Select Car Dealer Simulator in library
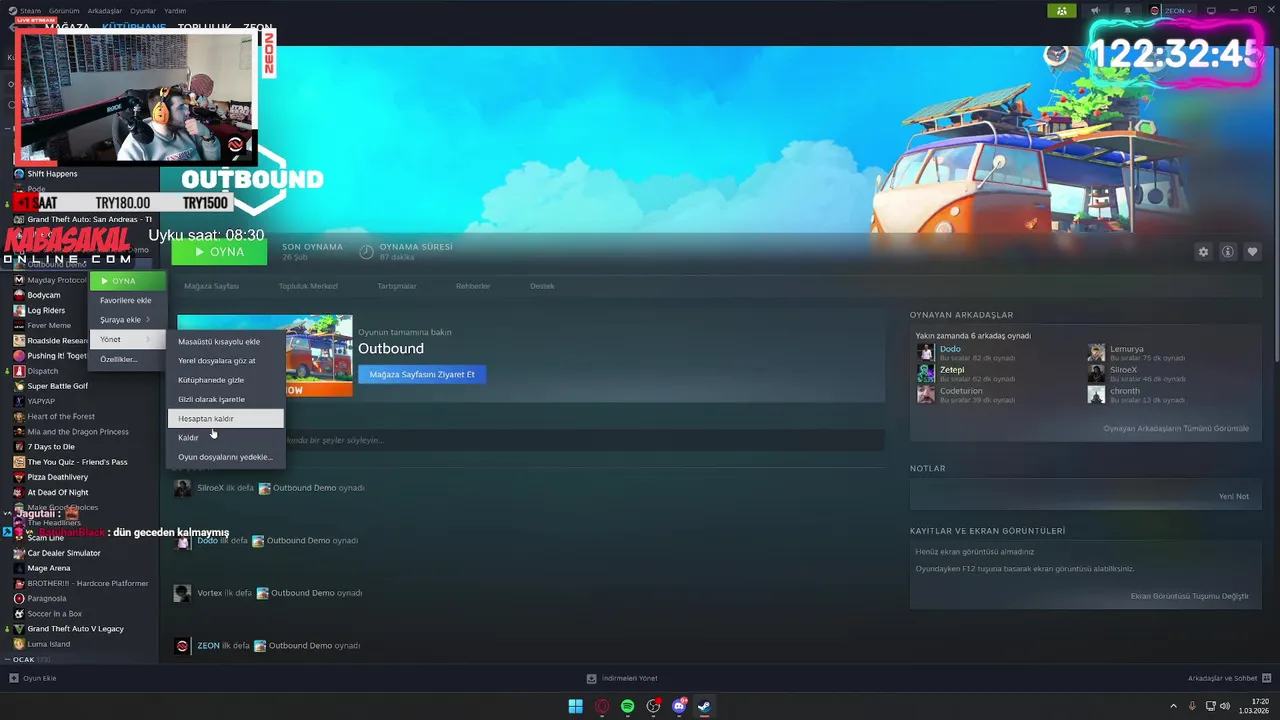1280x720 pixels. (x=64, y=553)
